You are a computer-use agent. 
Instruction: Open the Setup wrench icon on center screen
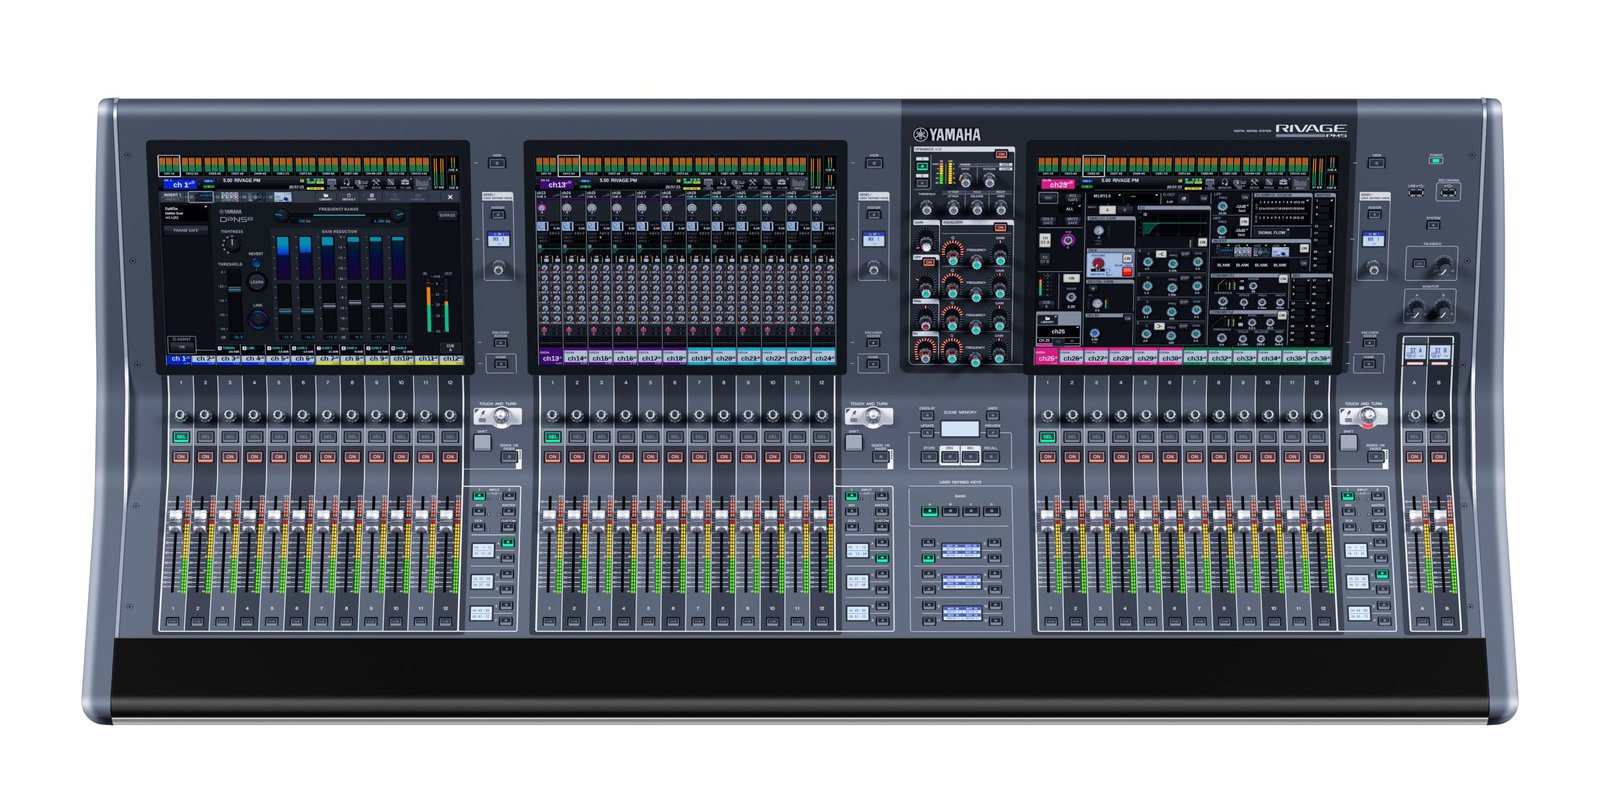click(x=751, y=183)
